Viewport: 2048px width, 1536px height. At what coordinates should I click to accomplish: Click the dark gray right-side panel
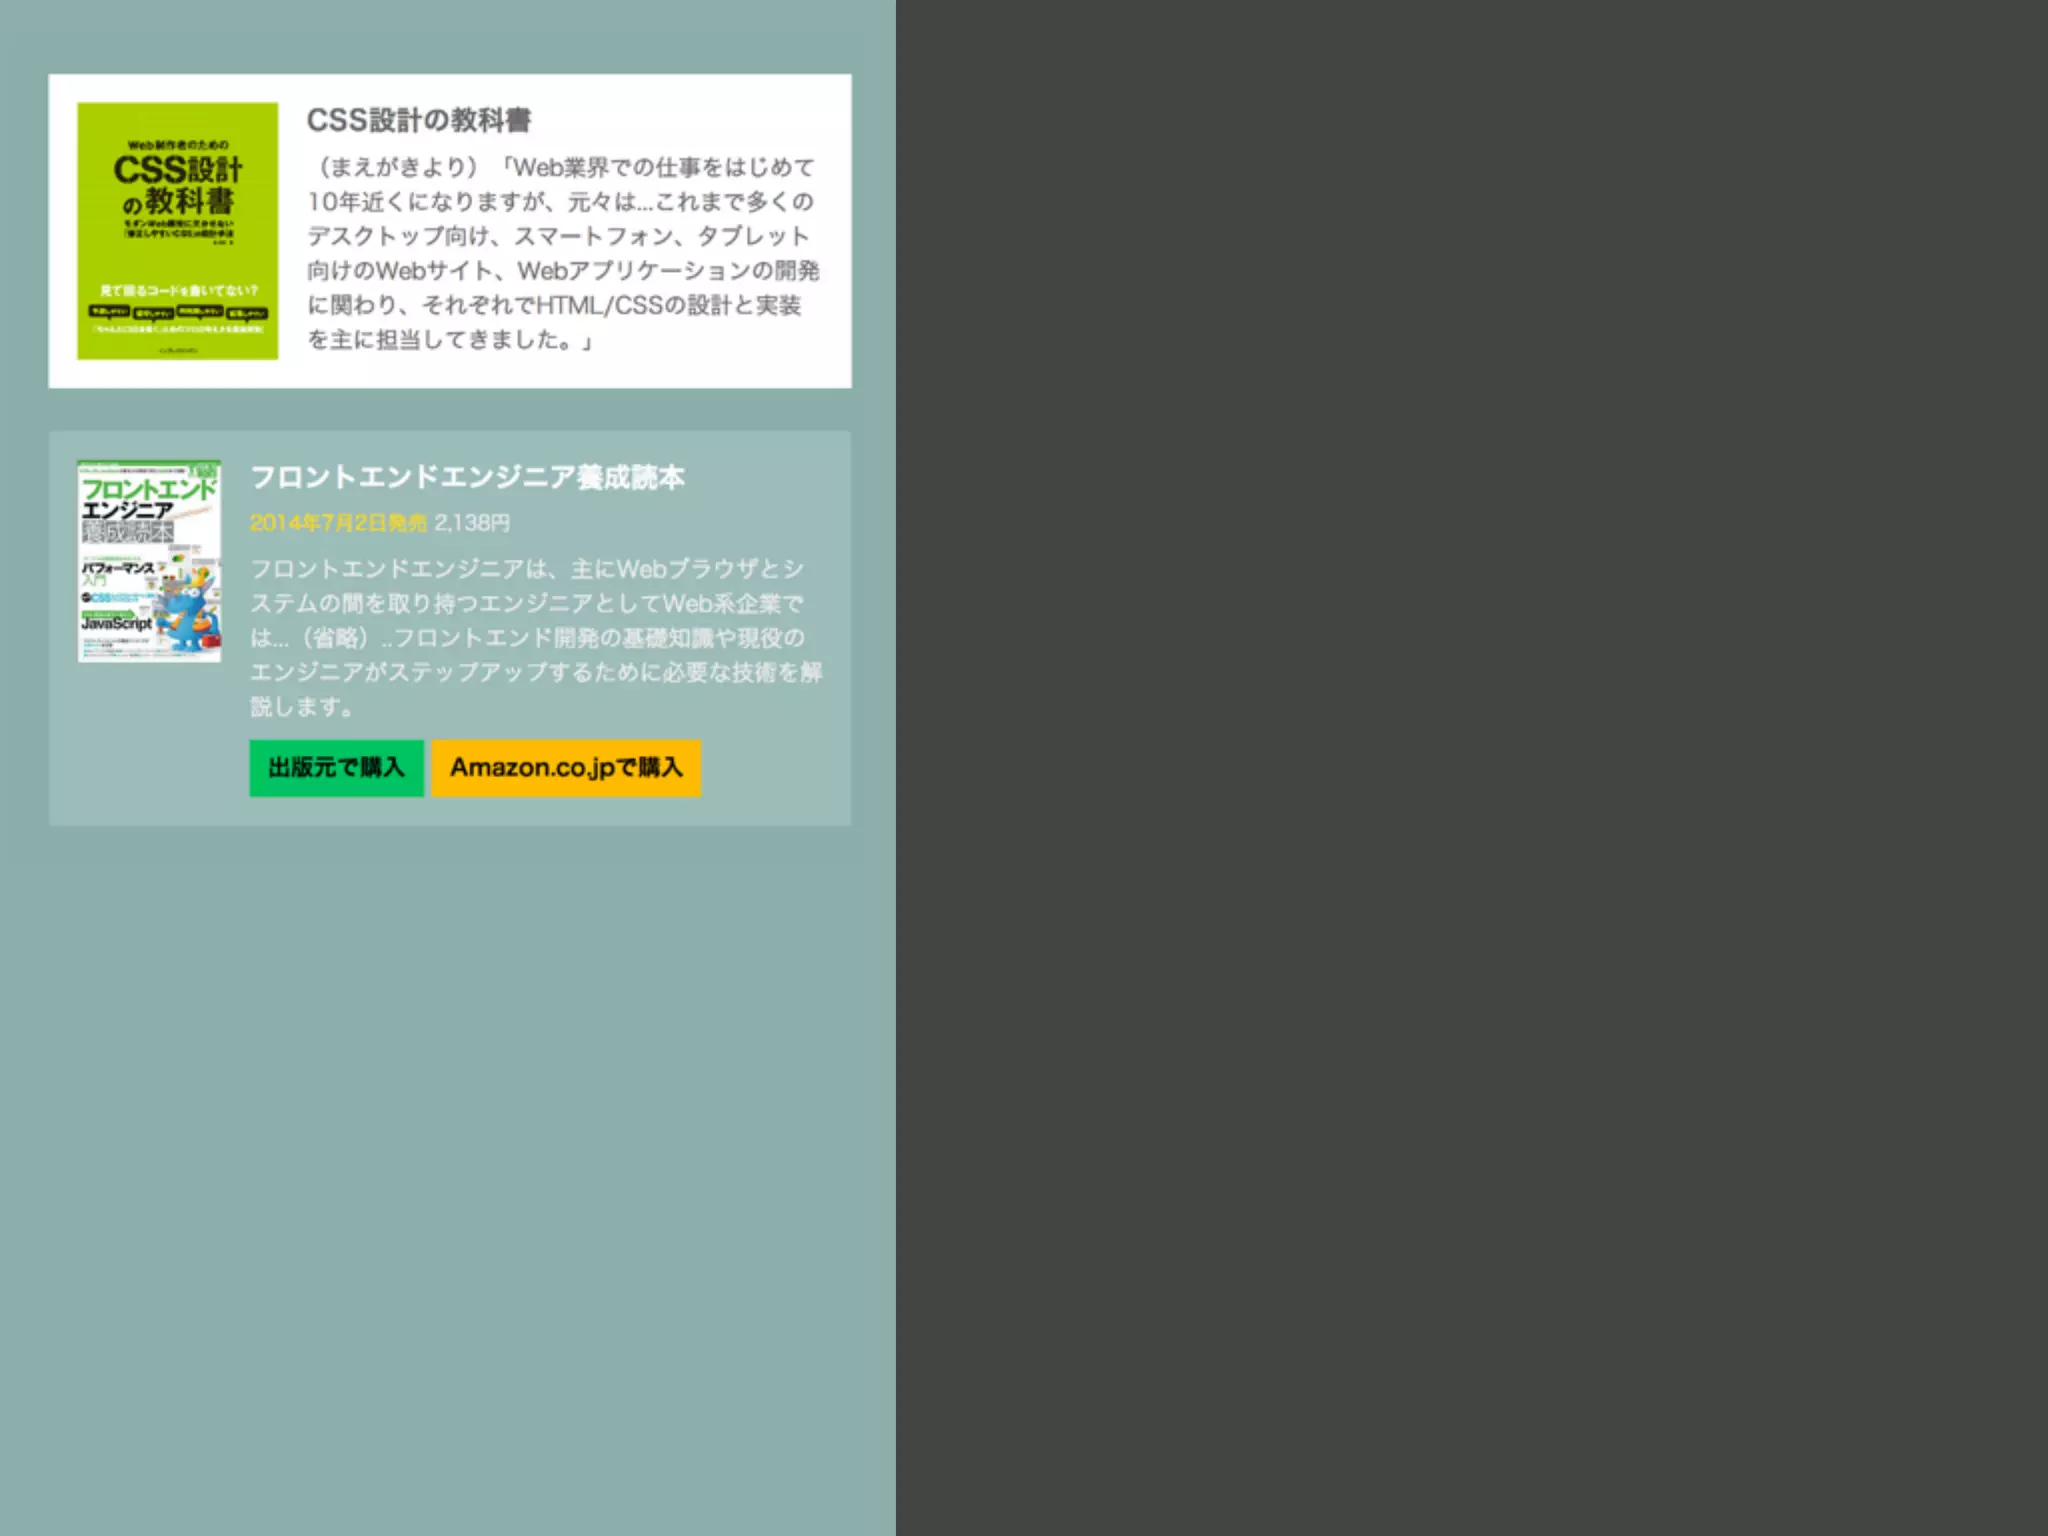(1470, 768)
